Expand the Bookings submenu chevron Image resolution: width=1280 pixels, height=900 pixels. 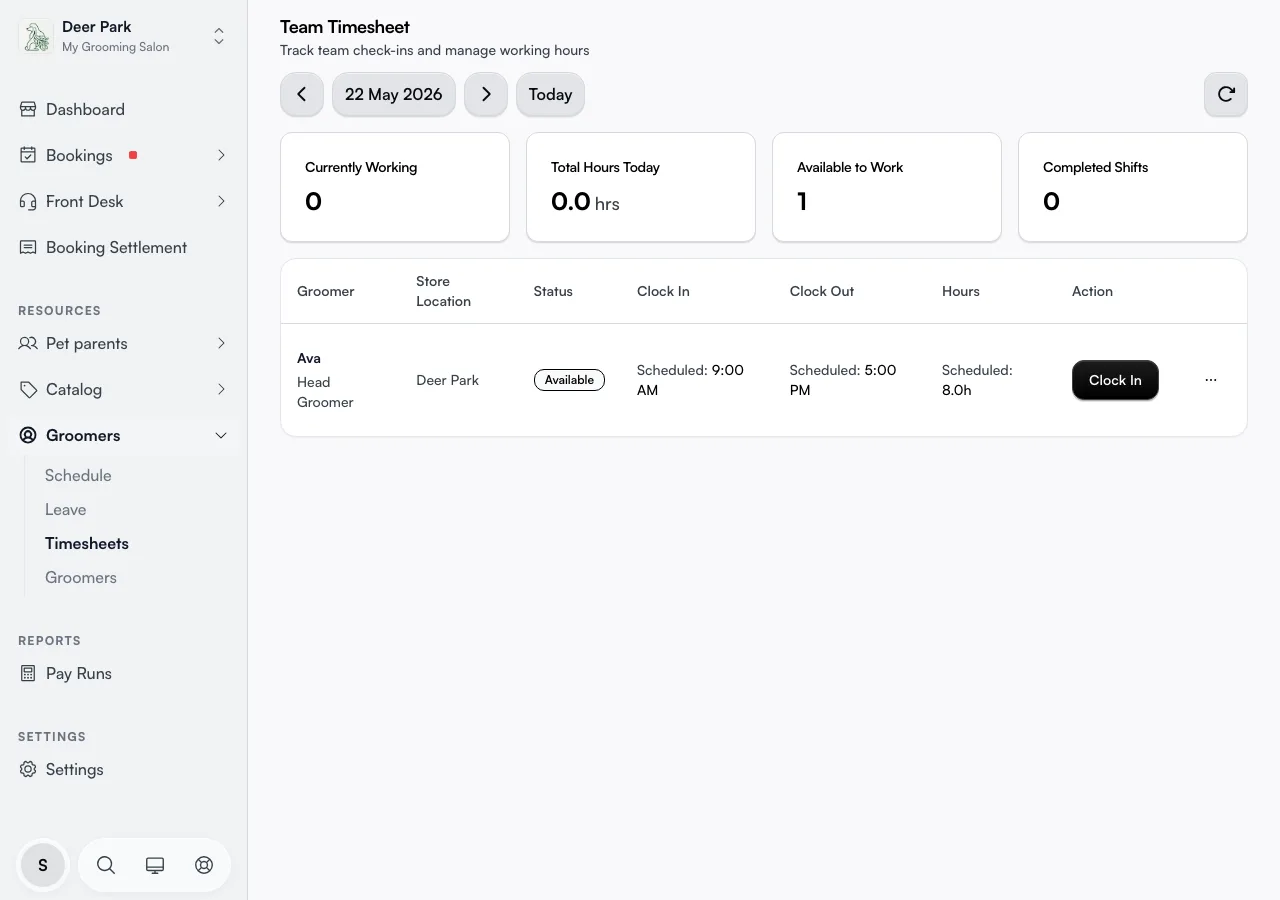pos(221,155)
